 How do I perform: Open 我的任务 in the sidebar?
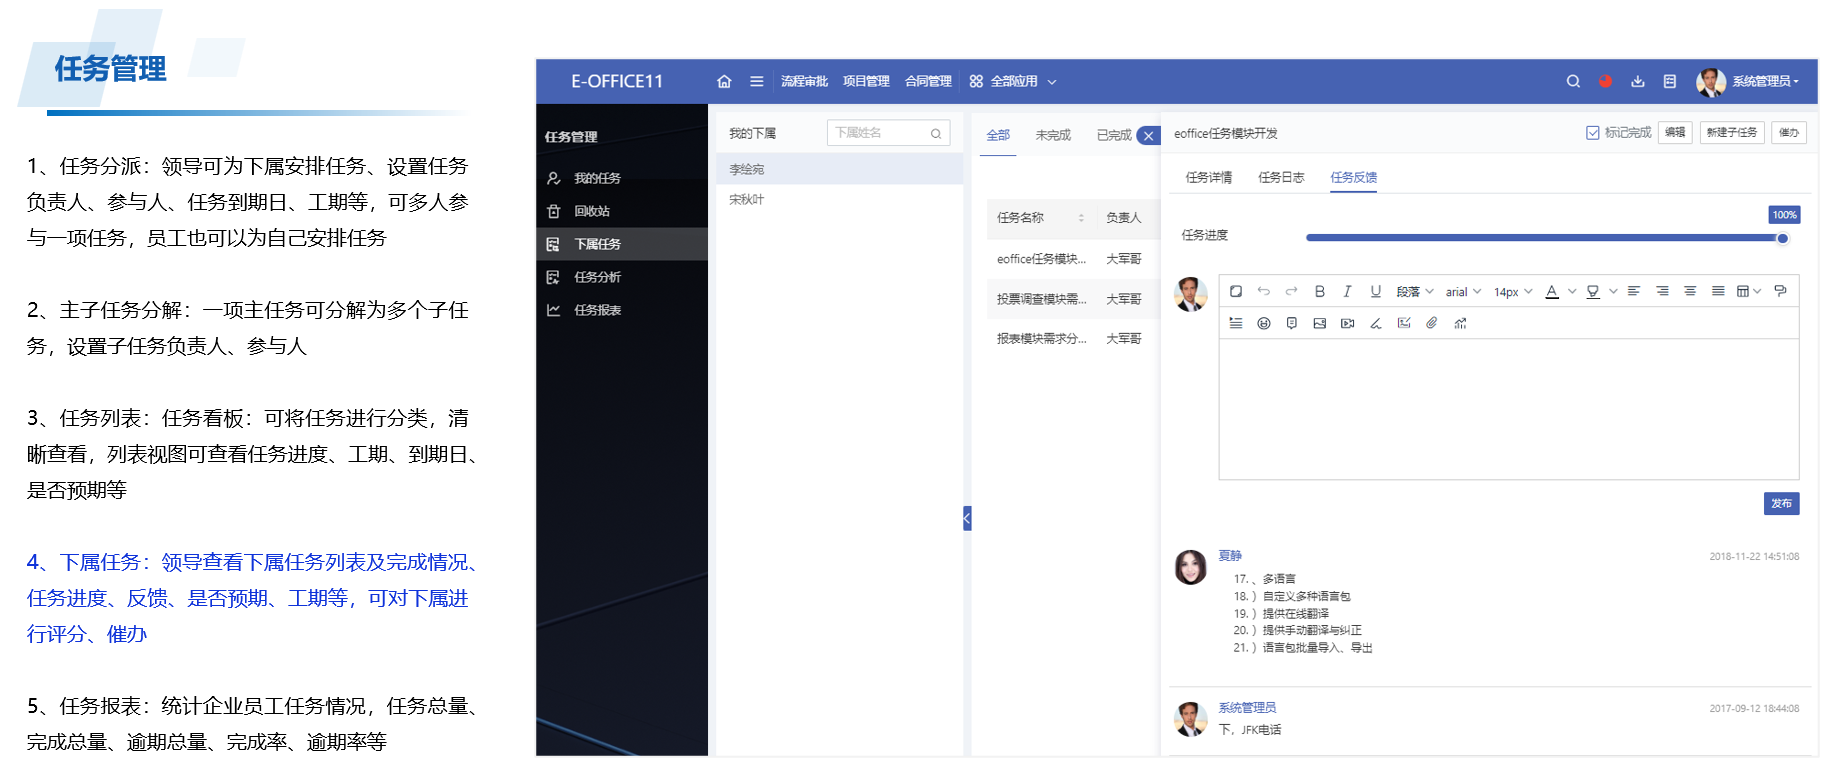coord(622,178)
